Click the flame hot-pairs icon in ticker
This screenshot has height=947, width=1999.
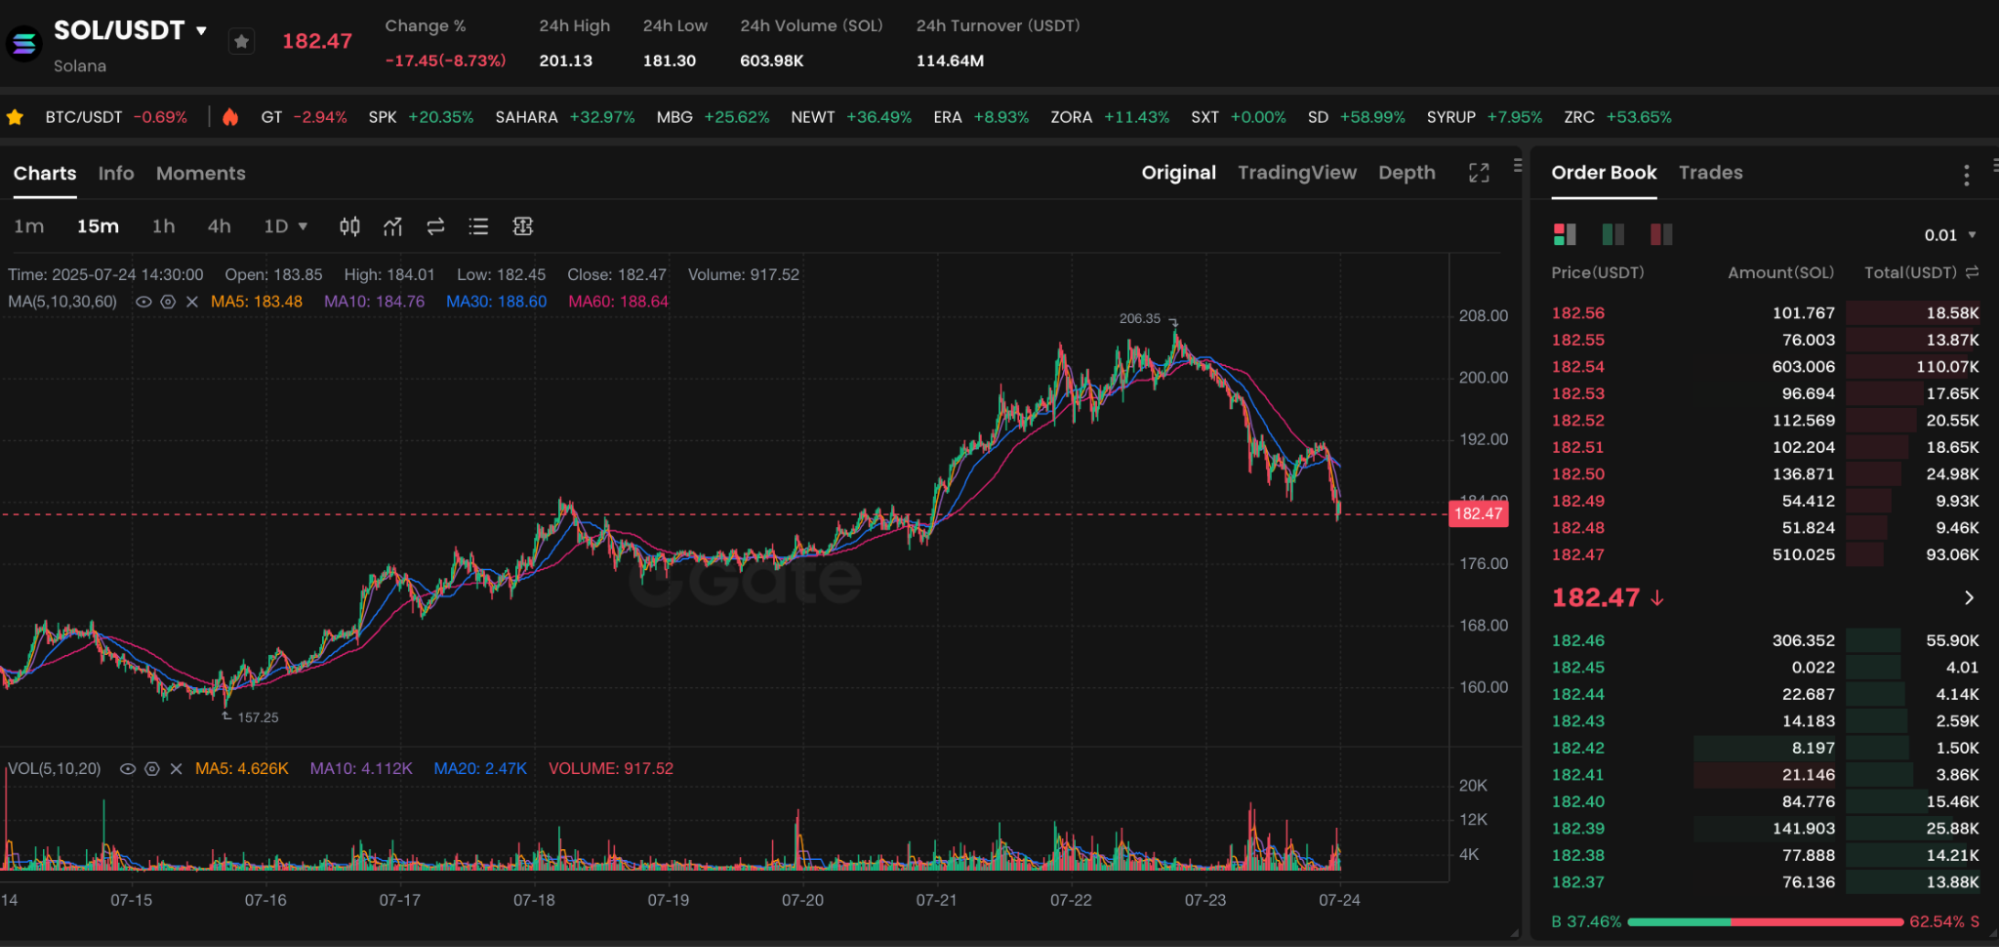tap(230, 117)
